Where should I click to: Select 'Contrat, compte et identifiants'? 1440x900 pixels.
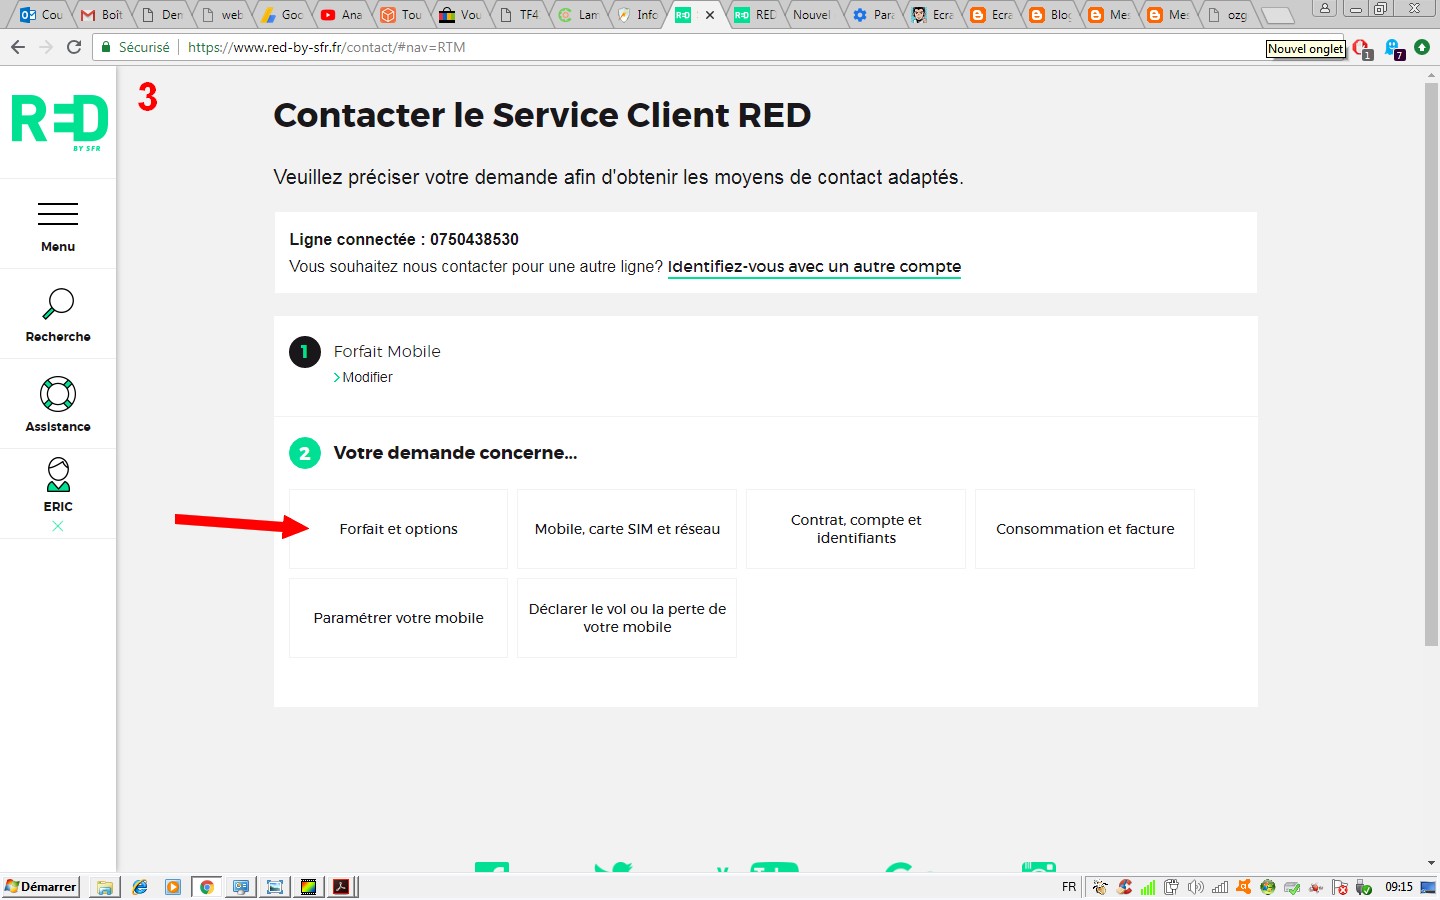856,529
